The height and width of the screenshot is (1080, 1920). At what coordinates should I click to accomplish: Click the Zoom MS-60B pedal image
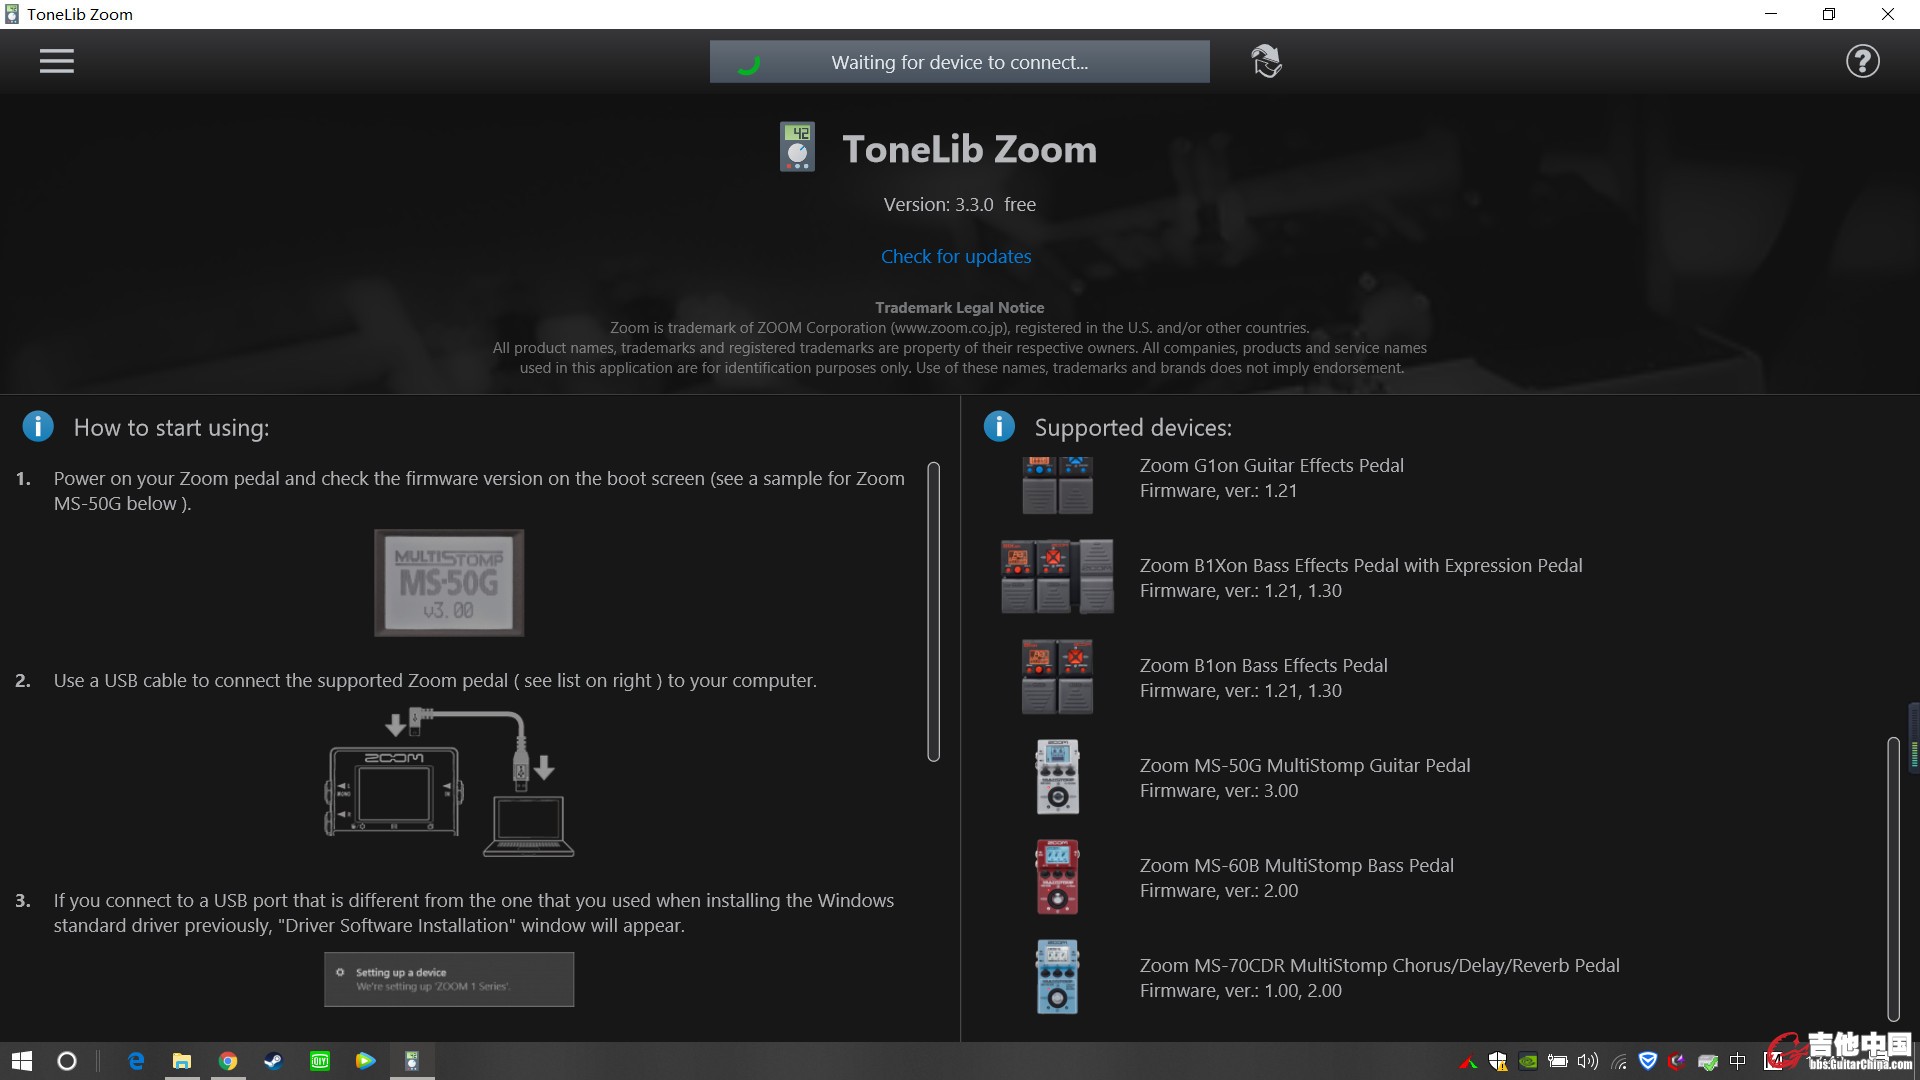coord(1057,877)
